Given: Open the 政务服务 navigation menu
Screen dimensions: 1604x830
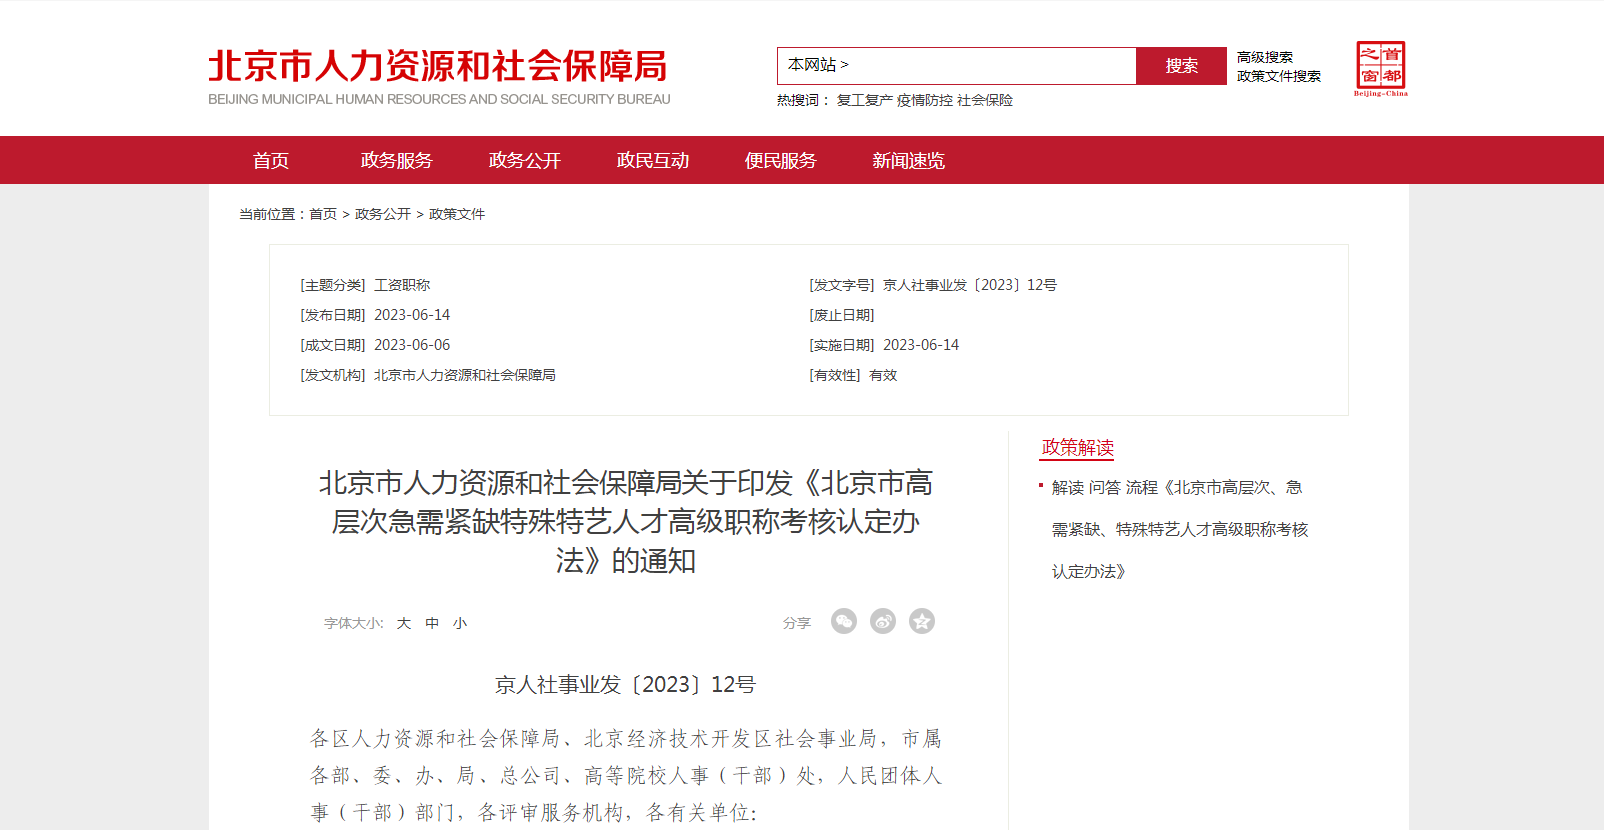Looking at the screenshot, I should tap(397, 161).
